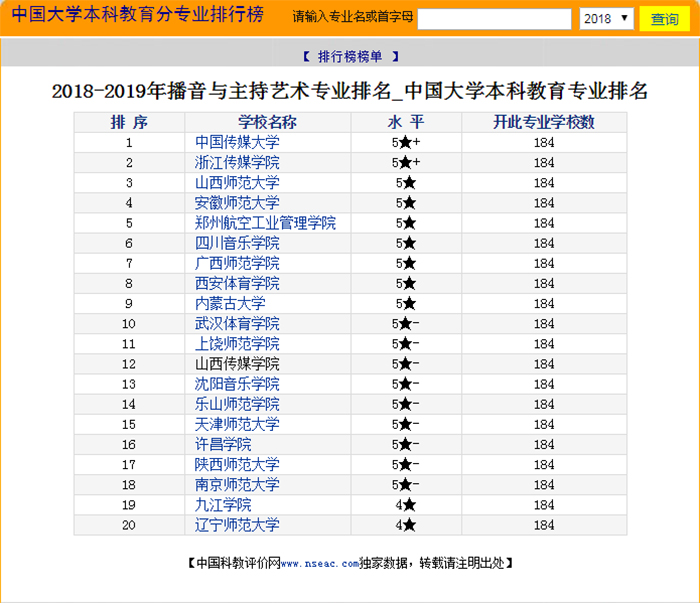Open 南京师范大学 school link
700x603 pixels.
(237, 485)
